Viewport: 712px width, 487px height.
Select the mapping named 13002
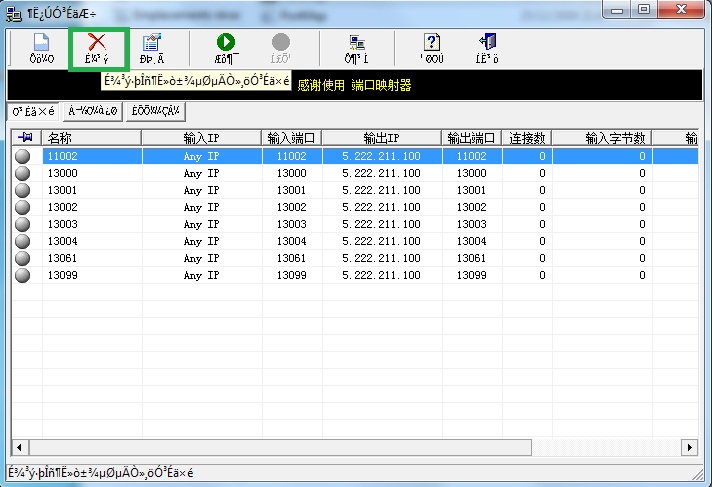point(62,207)
